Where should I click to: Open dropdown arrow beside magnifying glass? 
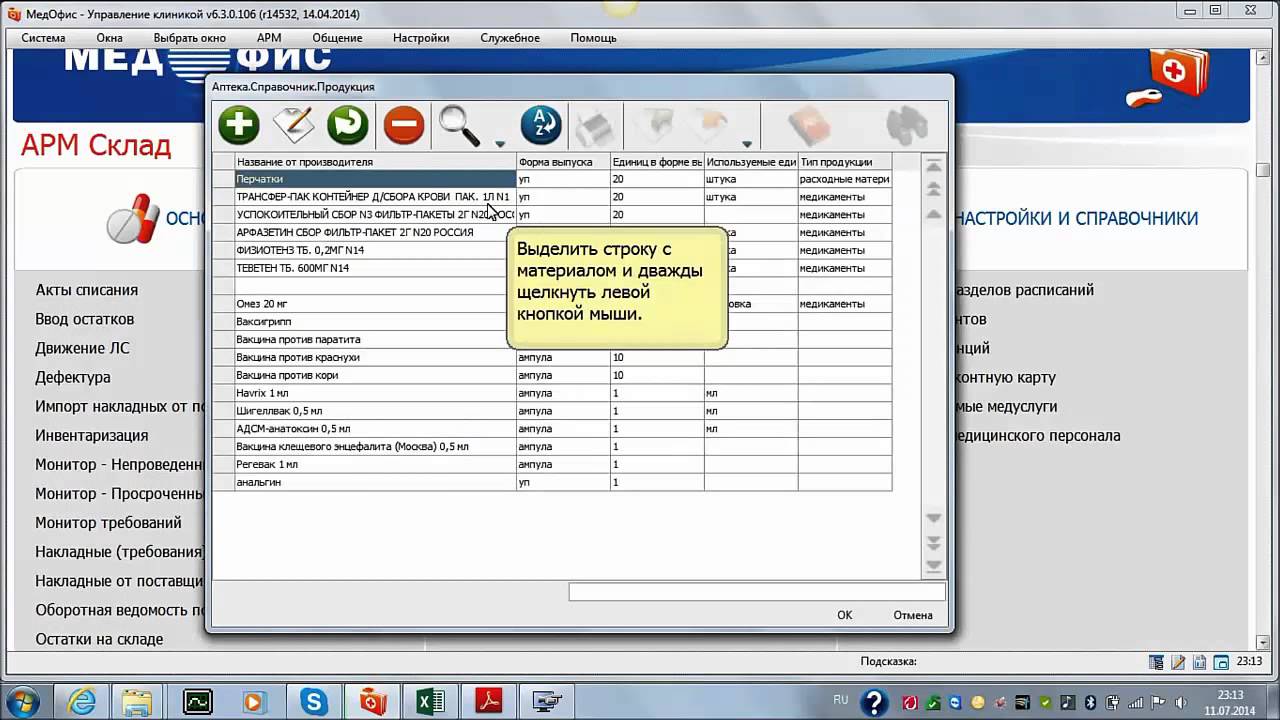[x=500, y=144]
